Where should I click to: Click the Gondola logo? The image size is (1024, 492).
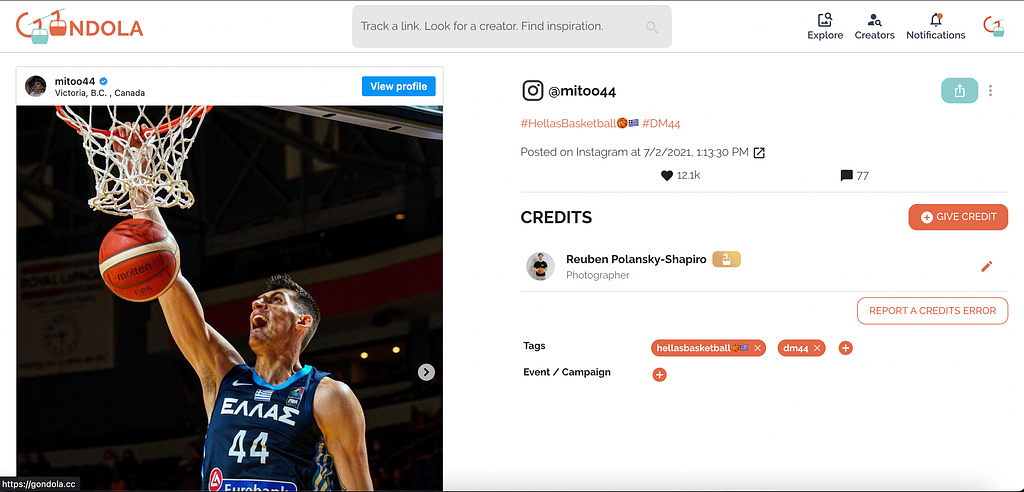(x=79, y=26)
